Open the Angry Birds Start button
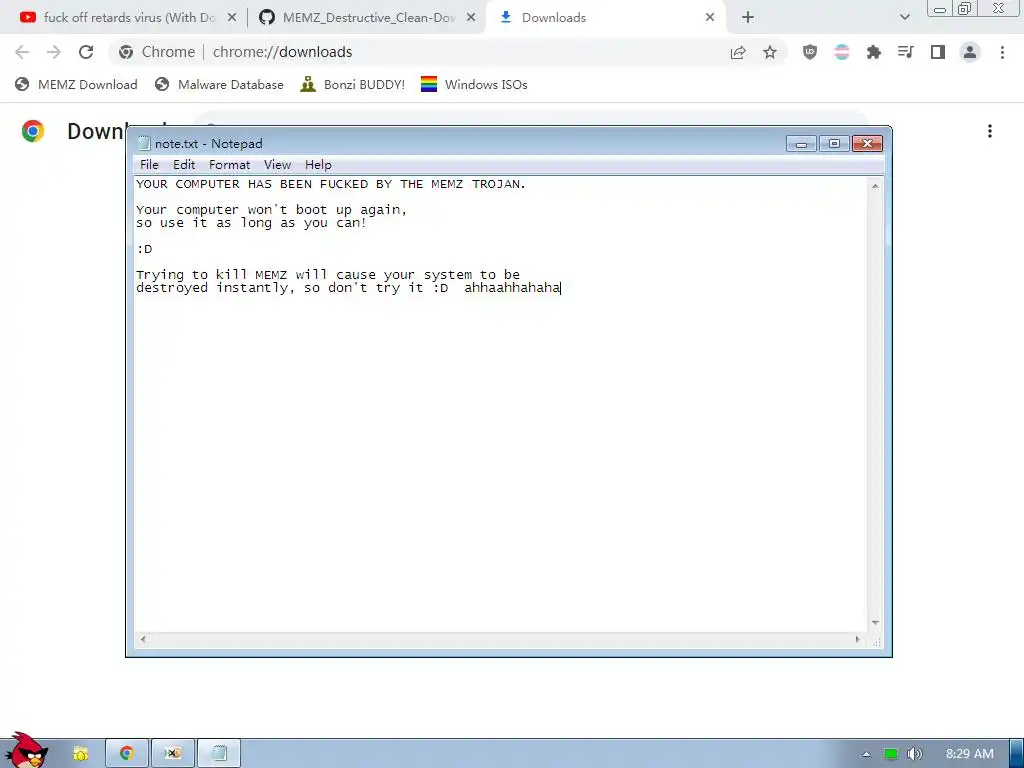This screenshot has width=1024, height=768. click(26, 751)
